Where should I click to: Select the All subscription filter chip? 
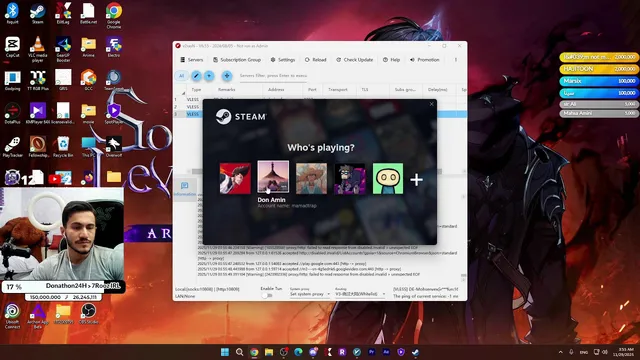tap(182, 76)
